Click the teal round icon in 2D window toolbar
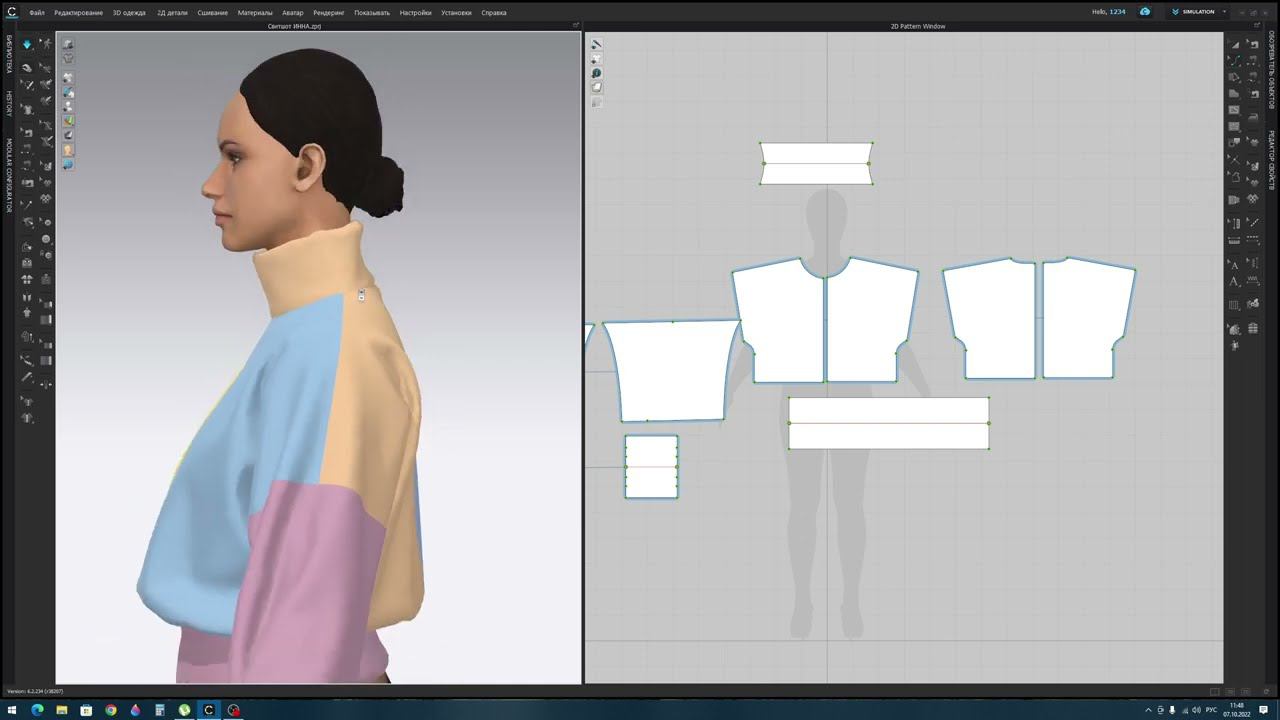 tap(596, 73)
